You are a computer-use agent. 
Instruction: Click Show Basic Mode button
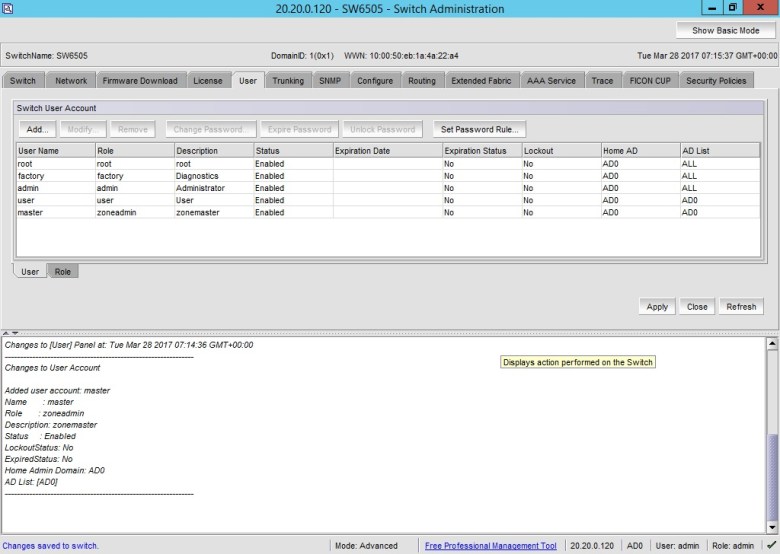tap(725, 30)
